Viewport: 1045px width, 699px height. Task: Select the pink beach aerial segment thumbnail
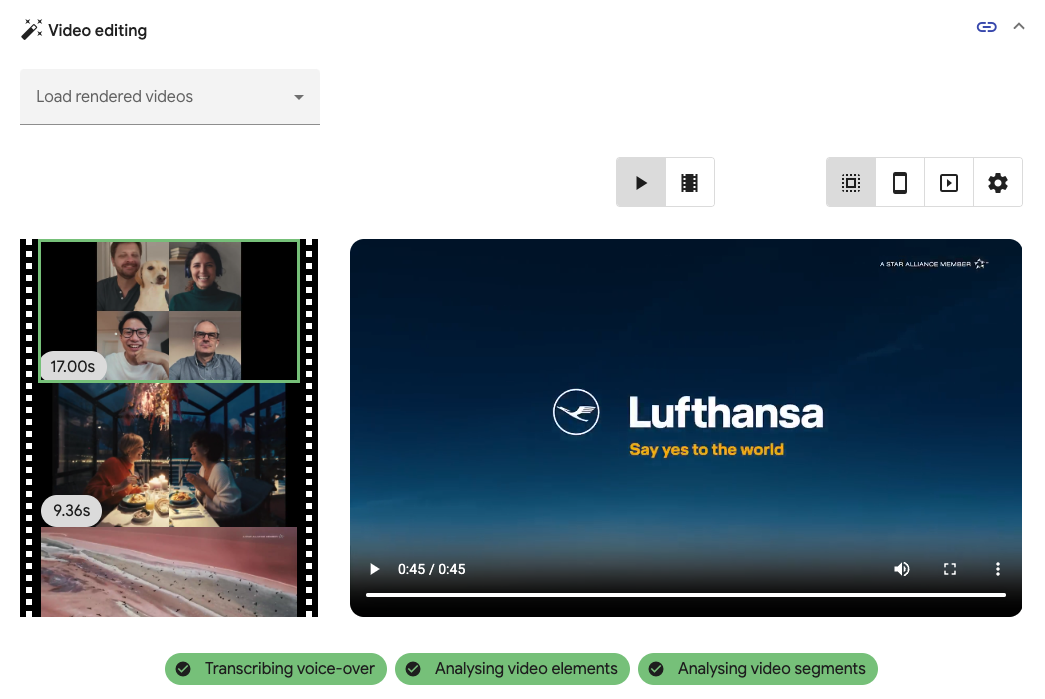coord(169,572)
